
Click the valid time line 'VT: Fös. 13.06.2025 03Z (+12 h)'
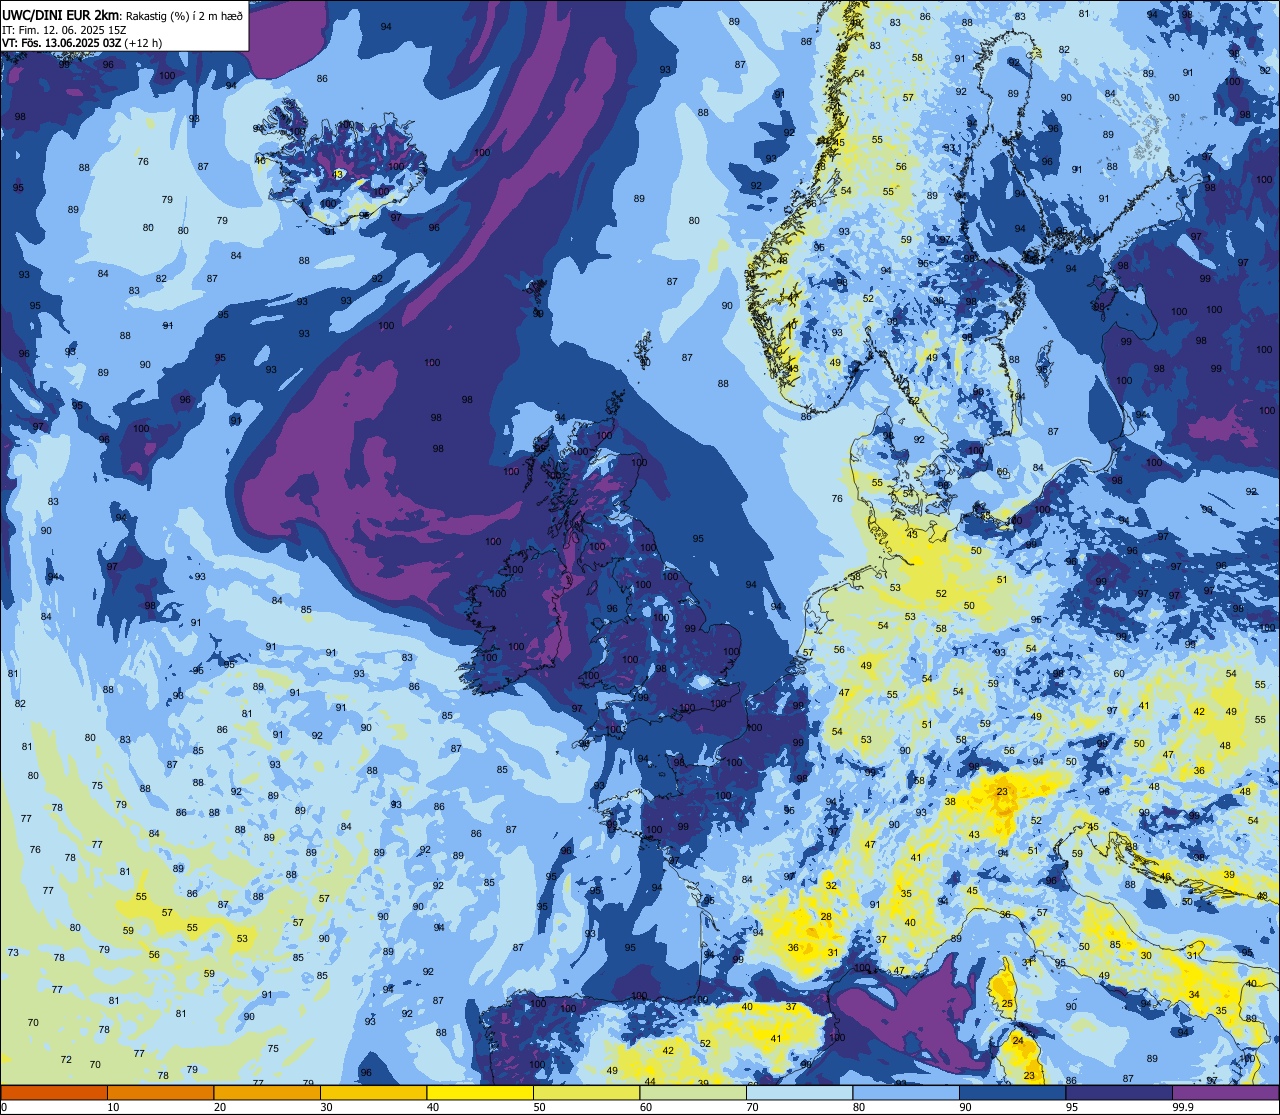point(82,43)
